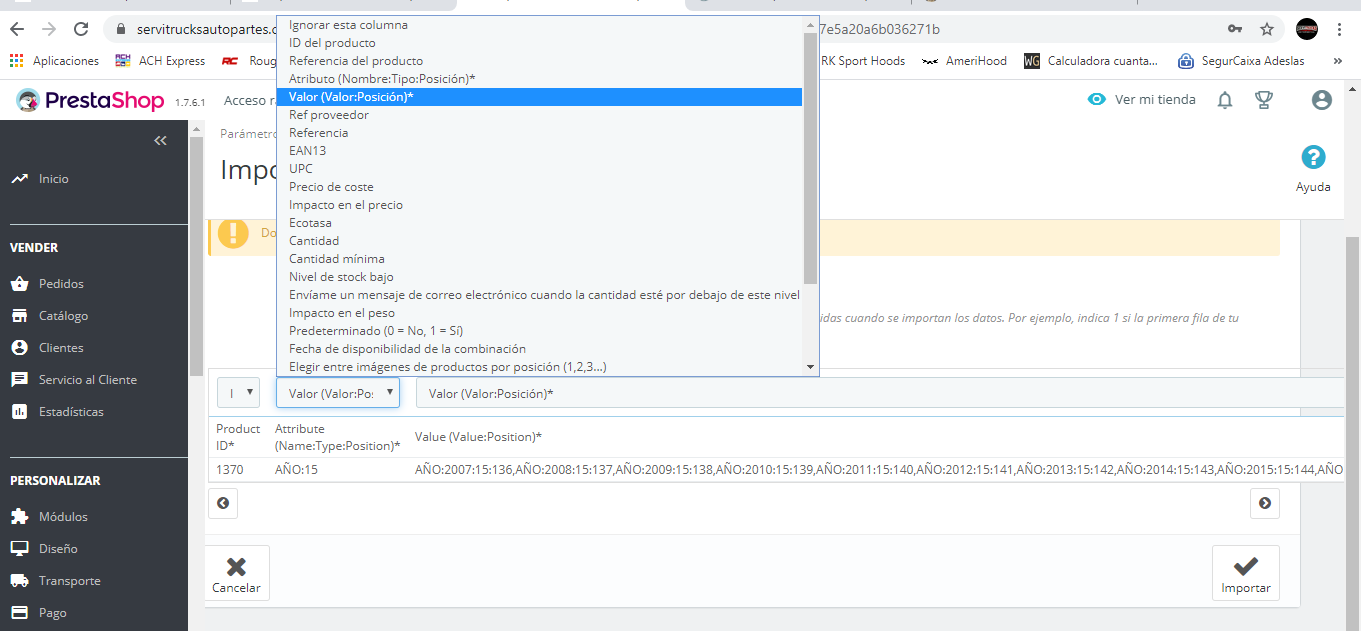This screenshot has width=1361, height=631.
Task: Select highlighted 'Valor (Valor:Posición)*' list option
Action: coord(540,97)
